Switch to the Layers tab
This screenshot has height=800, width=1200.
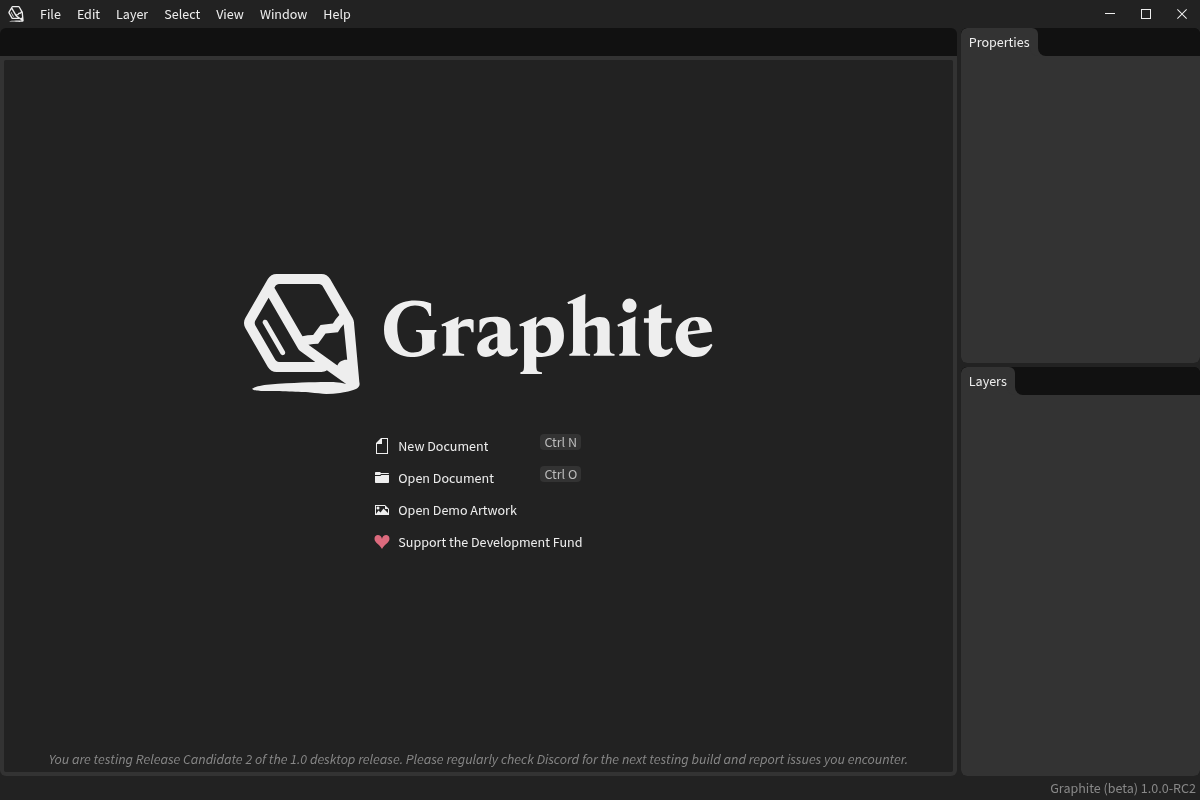(x=987, y=381)
